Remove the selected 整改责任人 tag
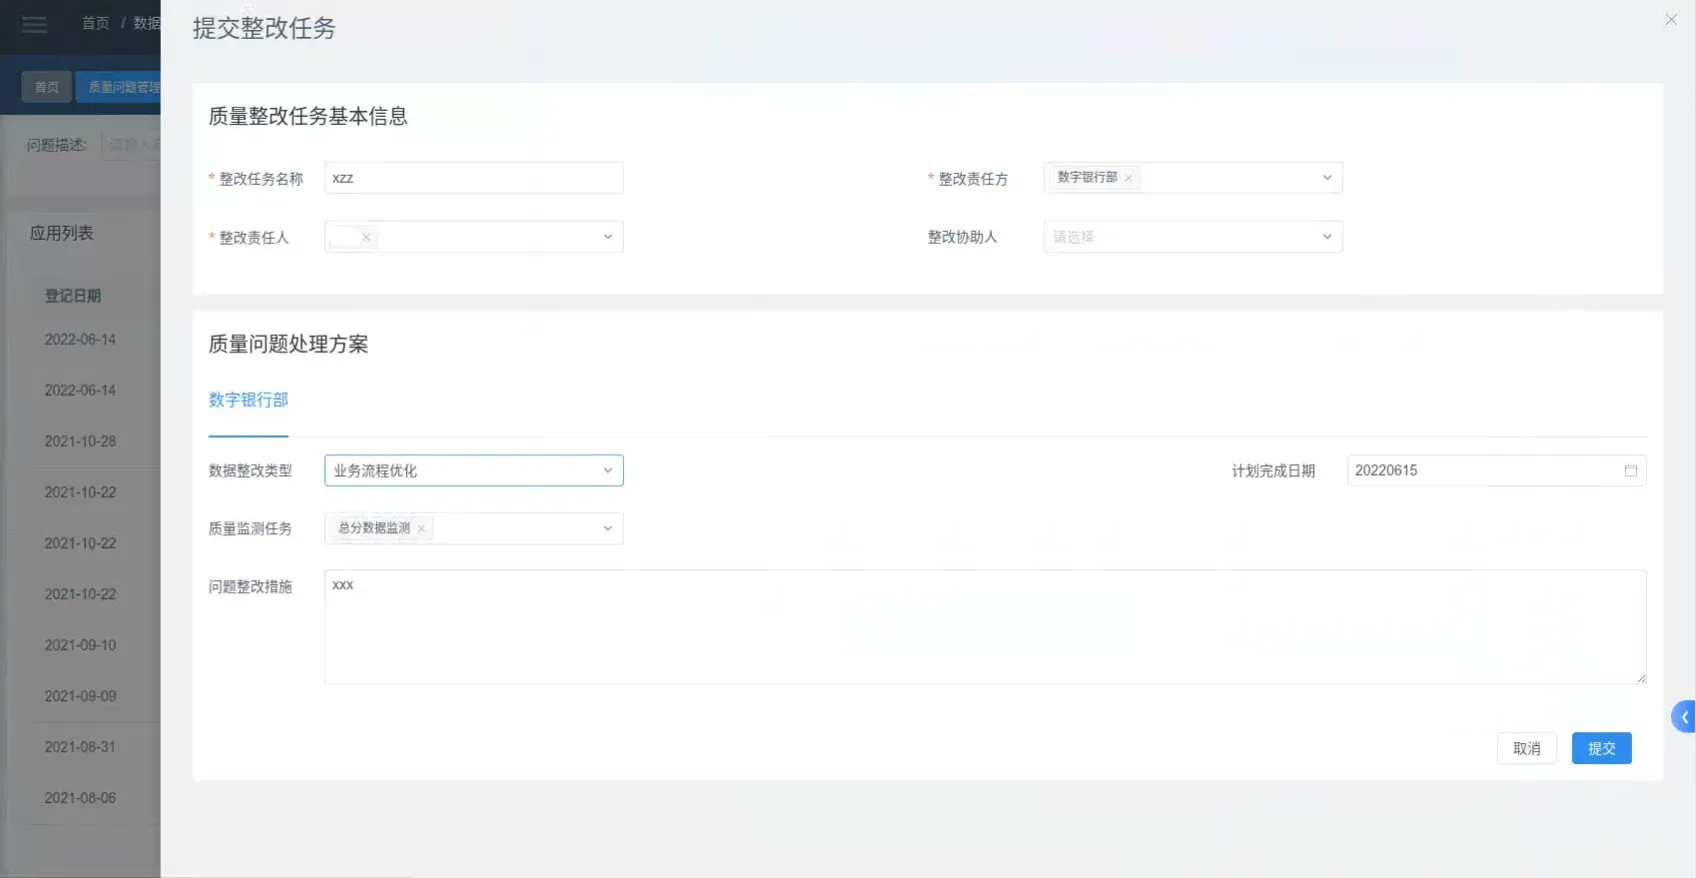Screen dimensions: 1696x878 pyautogui.click(x=366, y=237)
